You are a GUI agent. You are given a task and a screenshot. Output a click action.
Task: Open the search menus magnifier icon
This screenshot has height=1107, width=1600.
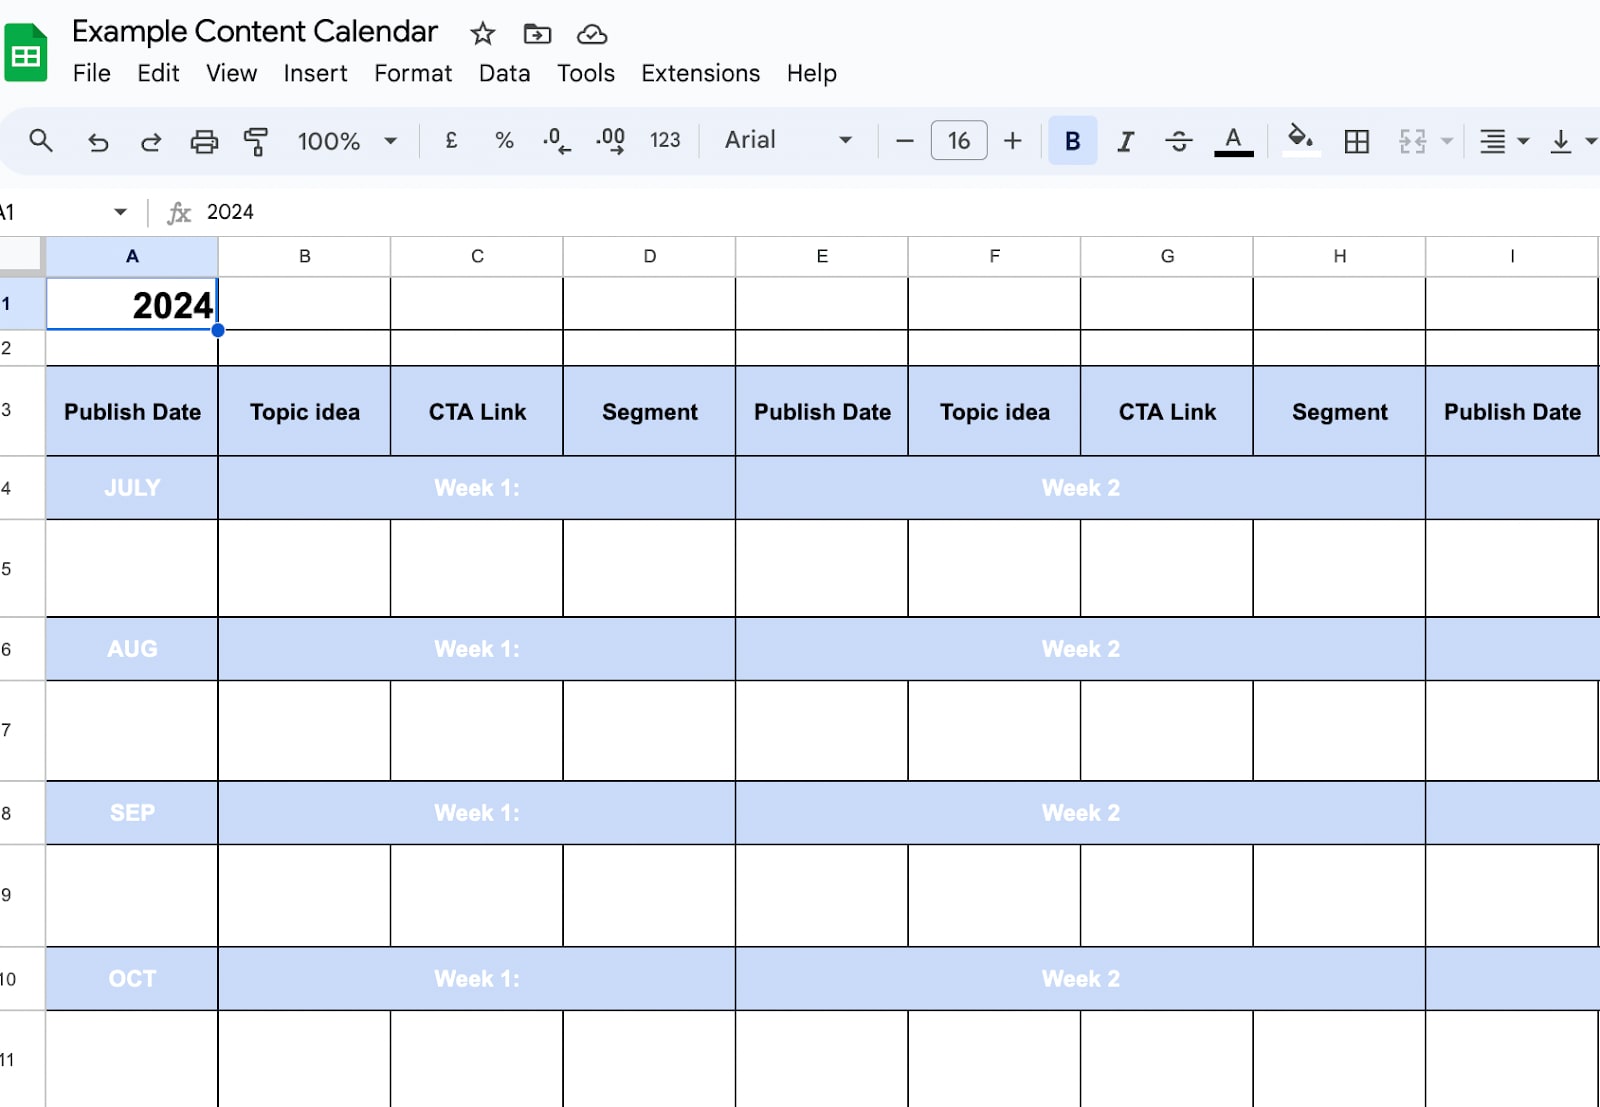click(x=41, y=141)
